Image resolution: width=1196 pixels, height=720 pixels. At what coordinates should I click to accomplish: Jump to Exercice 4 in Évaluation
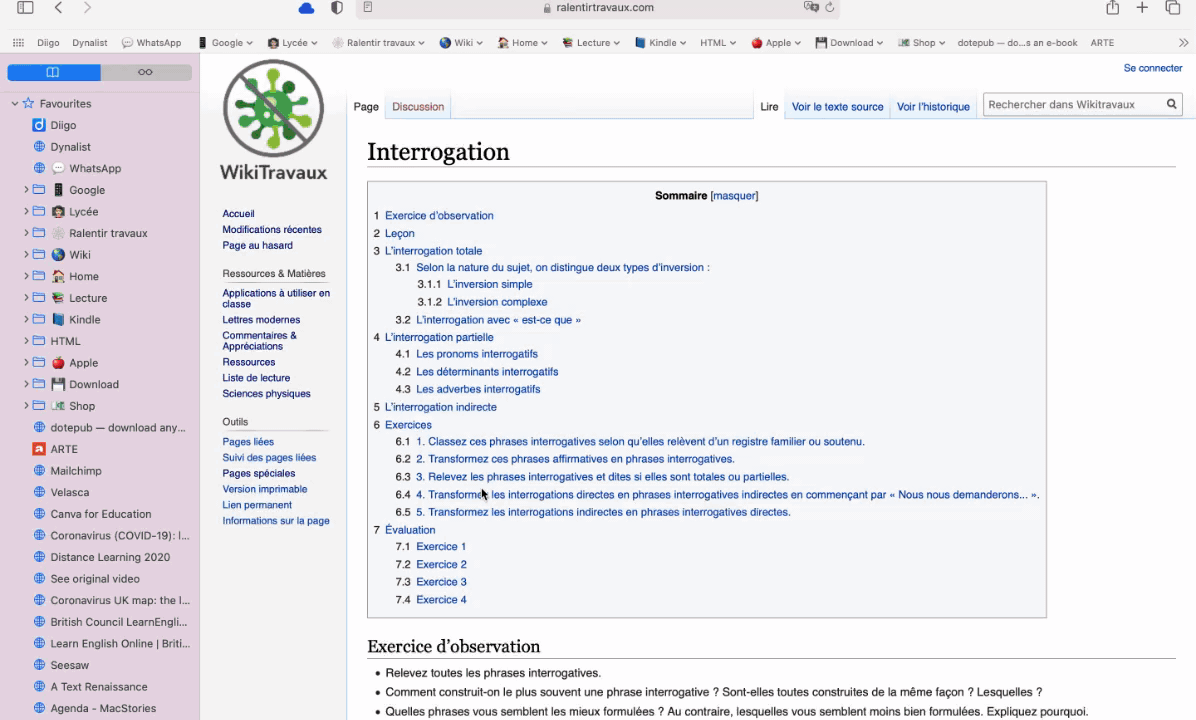pos(441,599)
